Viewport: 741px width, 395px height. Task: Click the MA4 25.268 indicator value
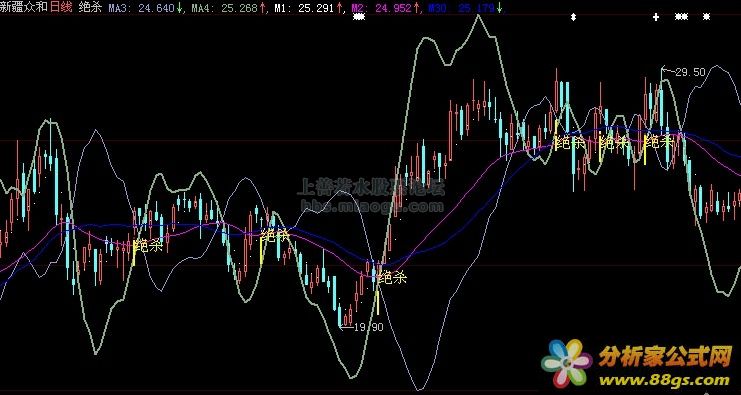[229, 8]
